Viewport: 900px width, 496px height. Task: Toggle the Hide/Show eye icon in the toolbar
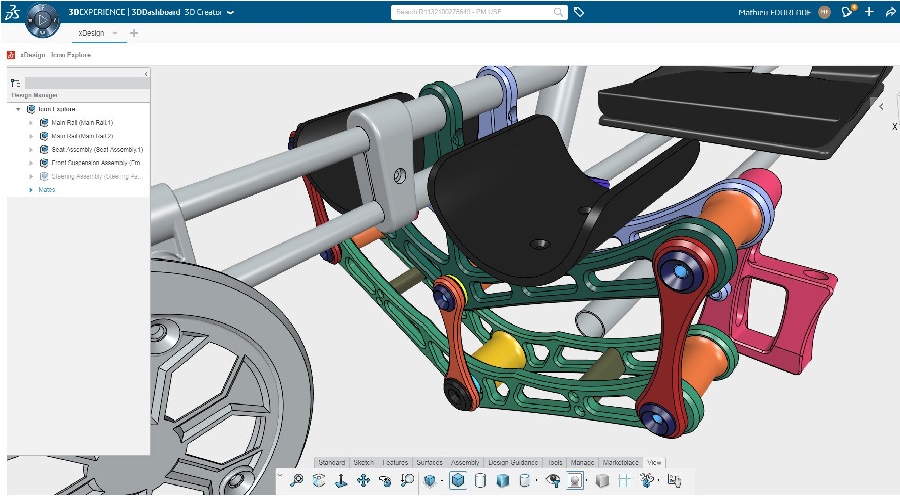point(553,481)
